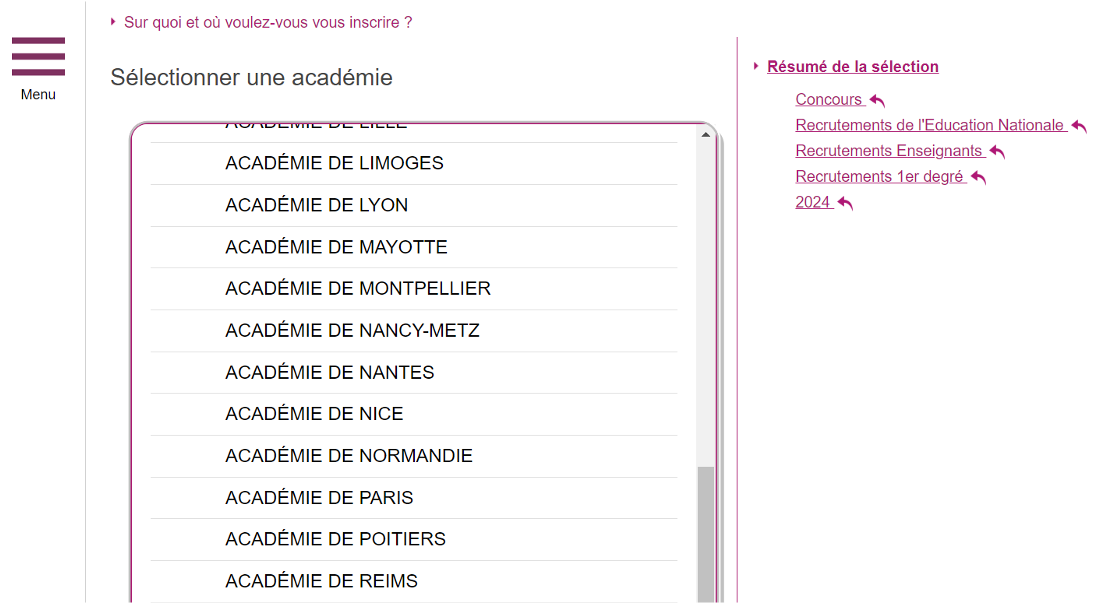Collapse the Résumé de la sélection section
Viewport: 1118px width, 604px height.
tap(852, 67)
